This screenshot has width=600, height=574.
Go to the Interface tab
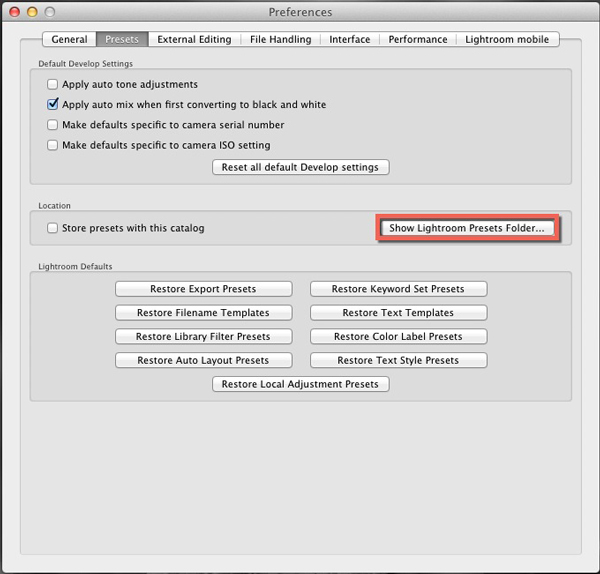pyautogui.click(x=350, y=40)
